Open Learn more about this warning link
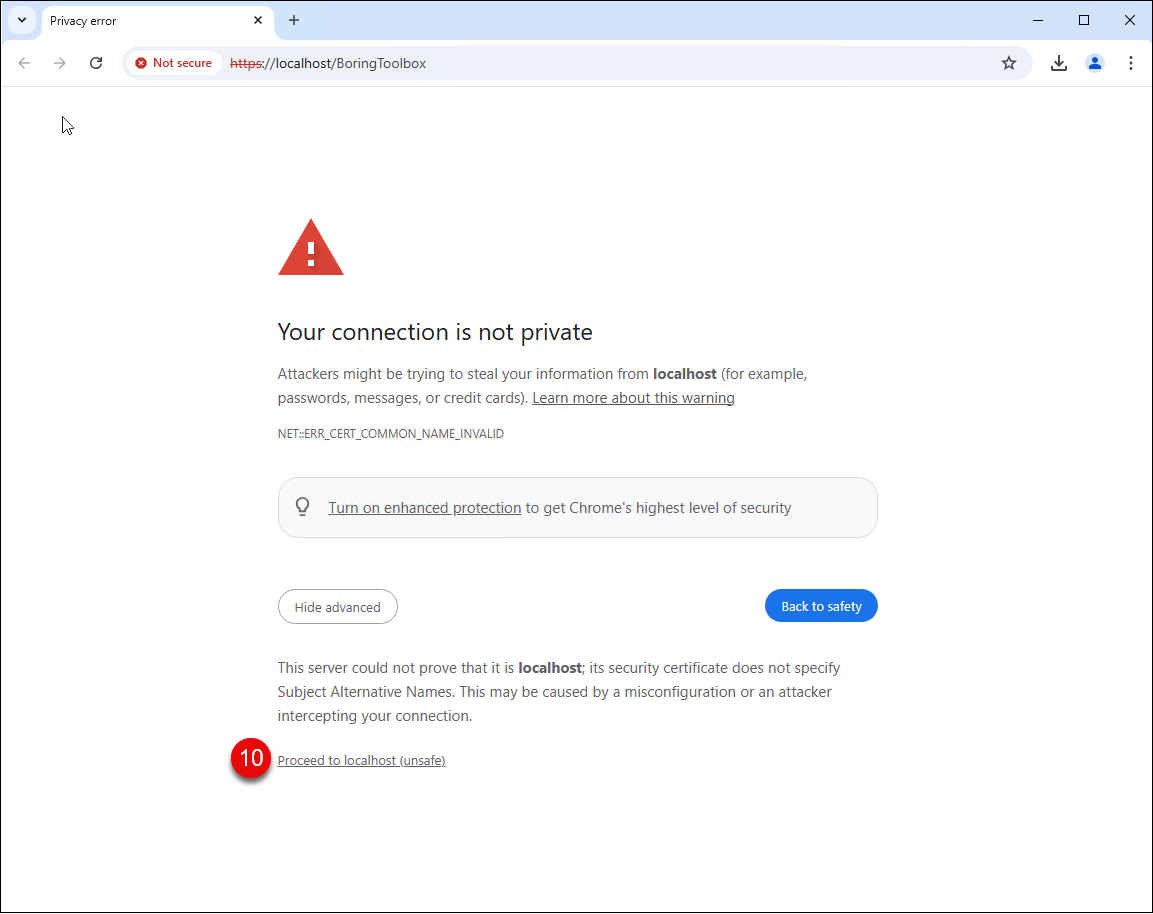Viewport: 1153px width, 914px height. (633, 398)
